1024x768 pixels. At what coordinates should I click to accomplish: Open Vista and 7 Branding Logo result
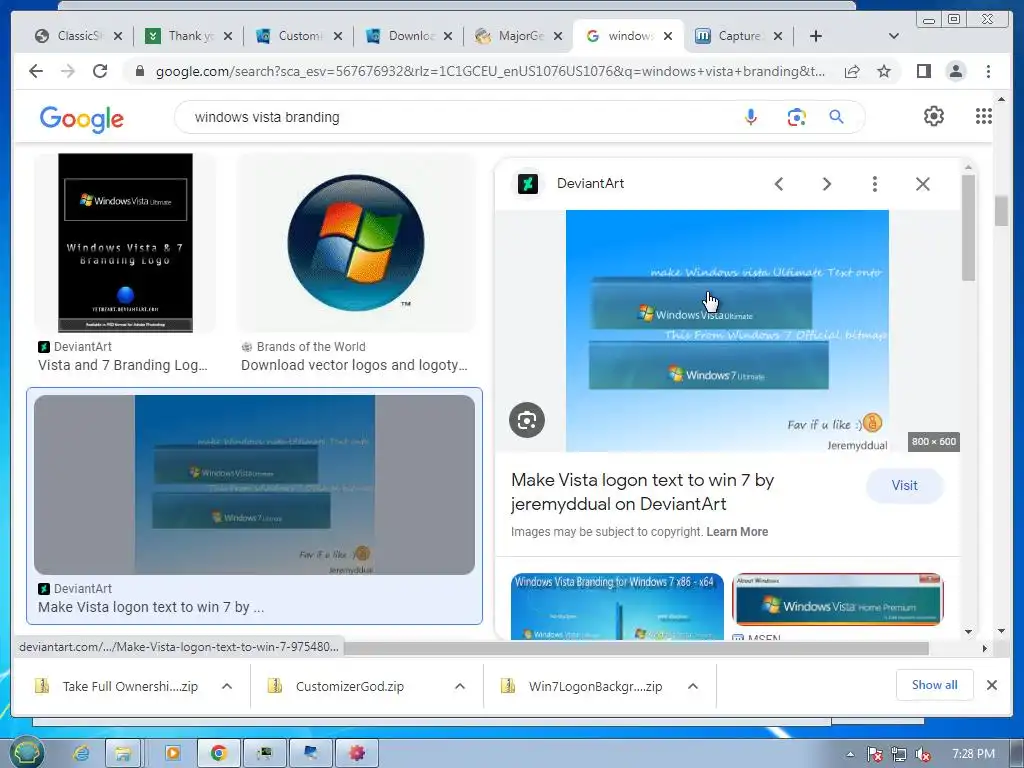pyautogui.click(x=123, y=365)
